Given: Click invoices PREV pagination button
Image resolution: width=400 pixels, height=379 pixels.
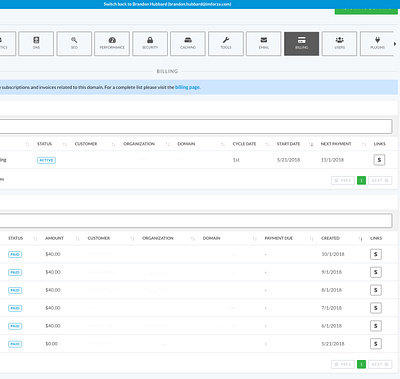Looking at the screenshot, I should 343,364.
